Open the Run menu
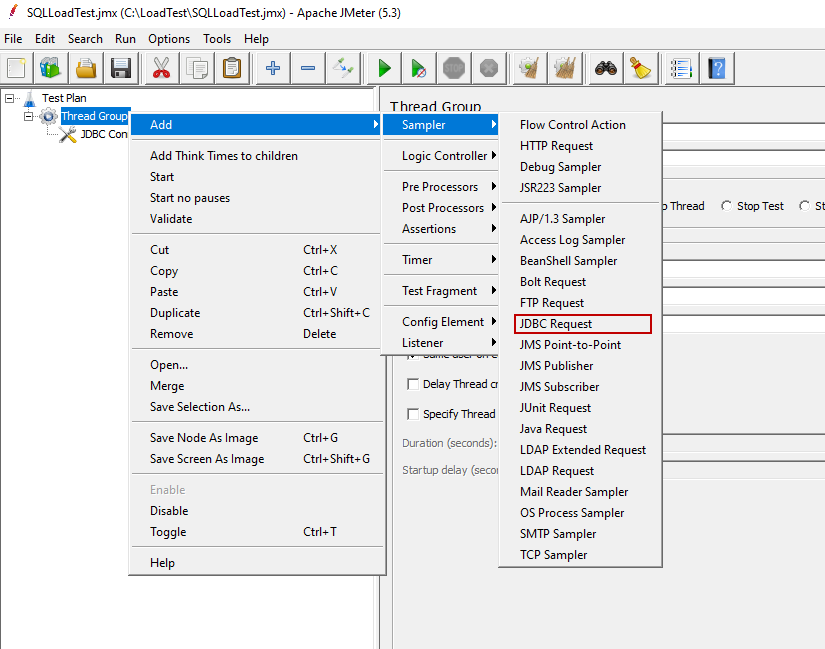 point(125,39)
